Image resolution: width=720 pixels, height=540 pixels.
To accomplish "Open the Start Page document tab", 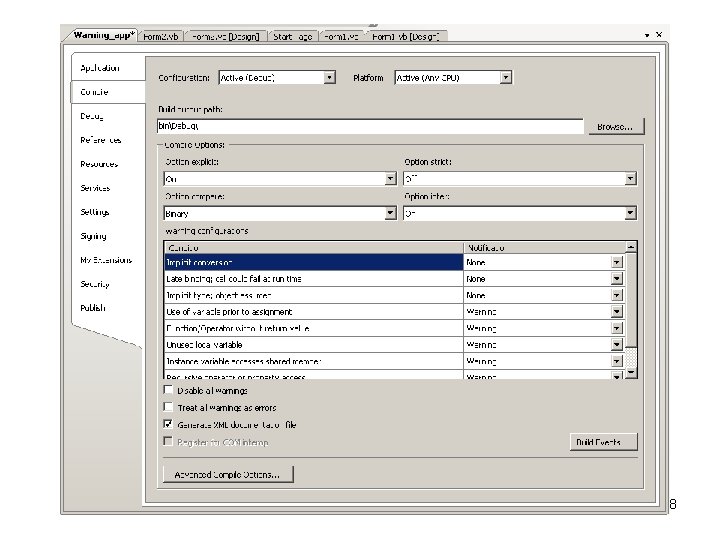I will [292, 36].
